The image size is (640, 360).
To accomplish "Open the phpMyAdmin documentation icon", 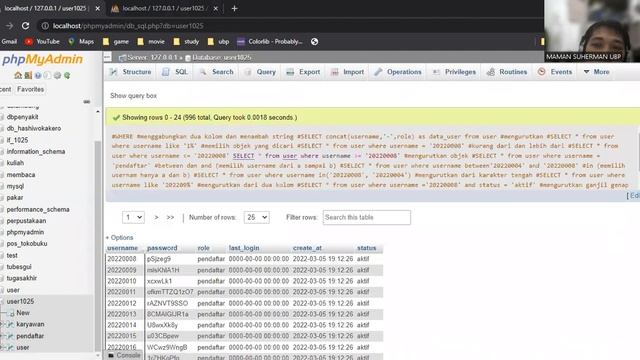I will coord(38,76).
